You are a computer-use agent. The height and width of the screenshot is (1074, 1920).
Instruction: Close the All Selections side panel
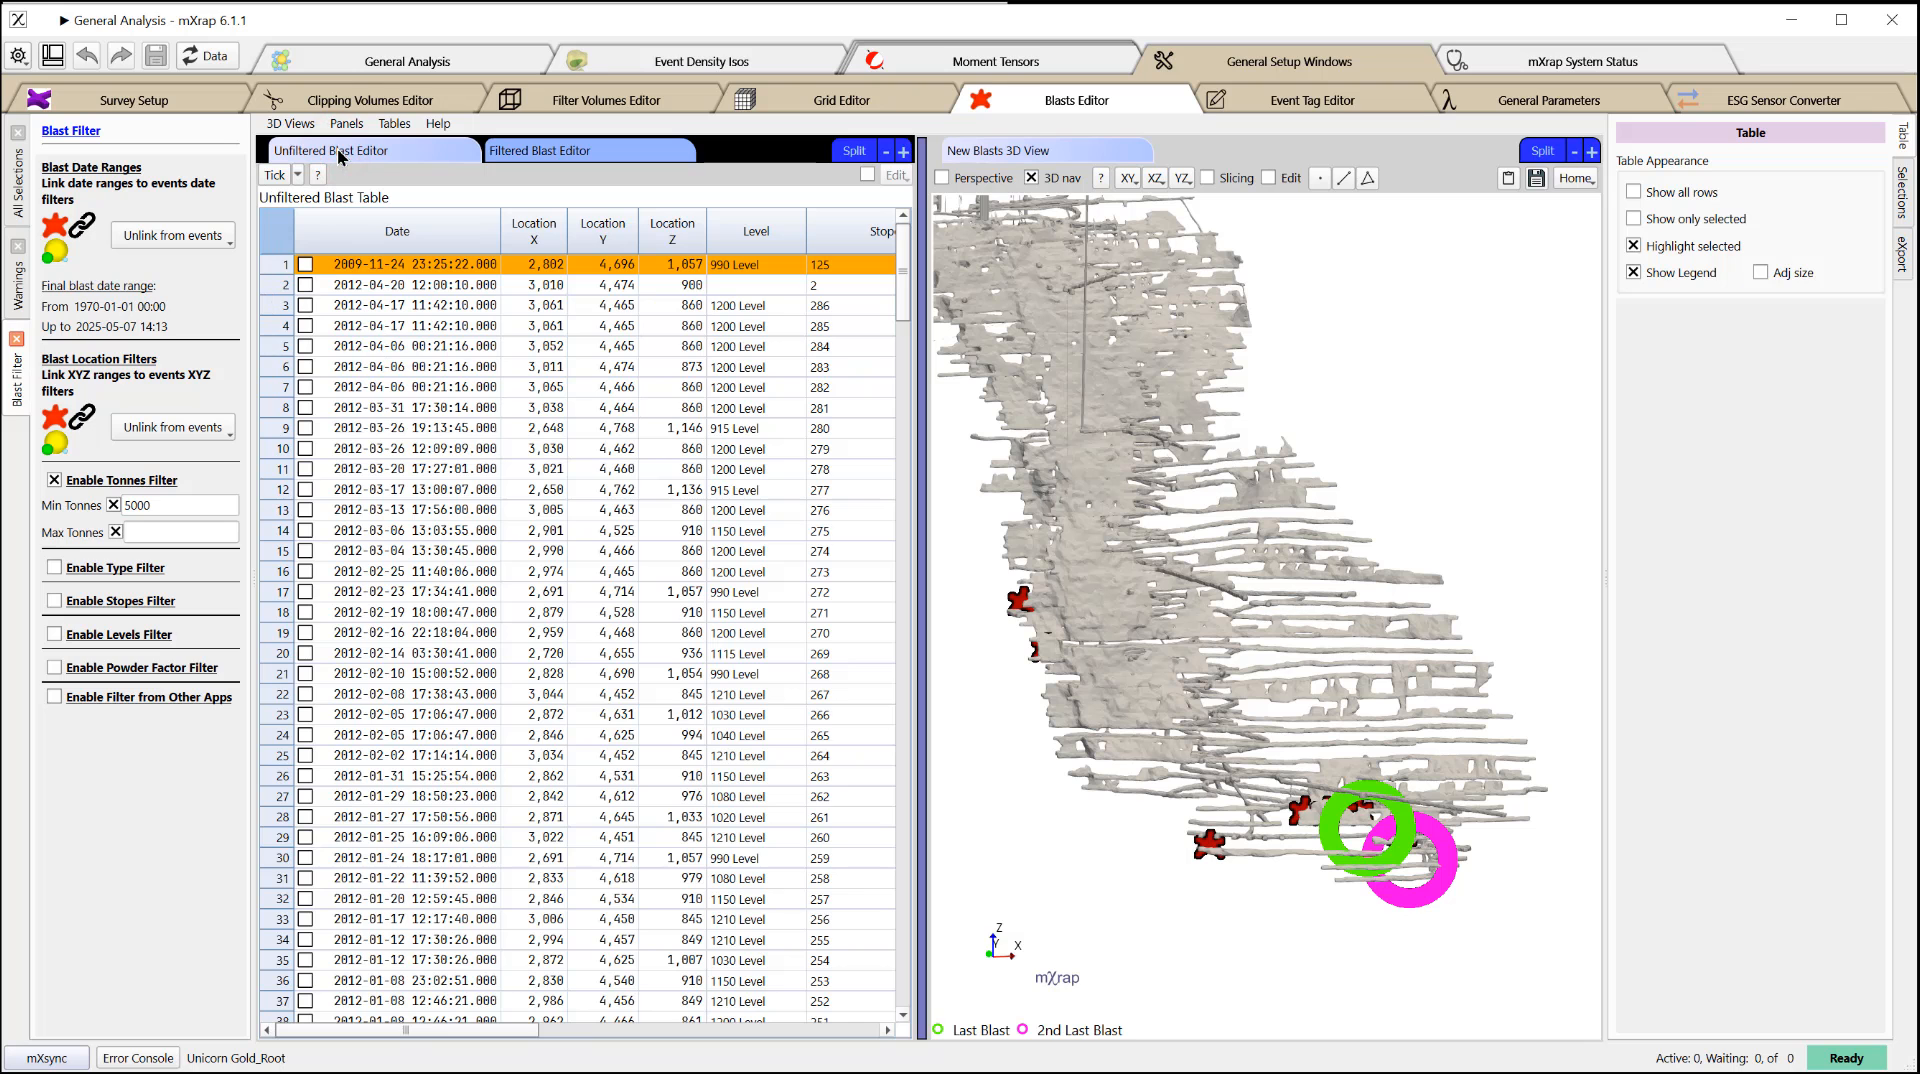pos(18,133)
